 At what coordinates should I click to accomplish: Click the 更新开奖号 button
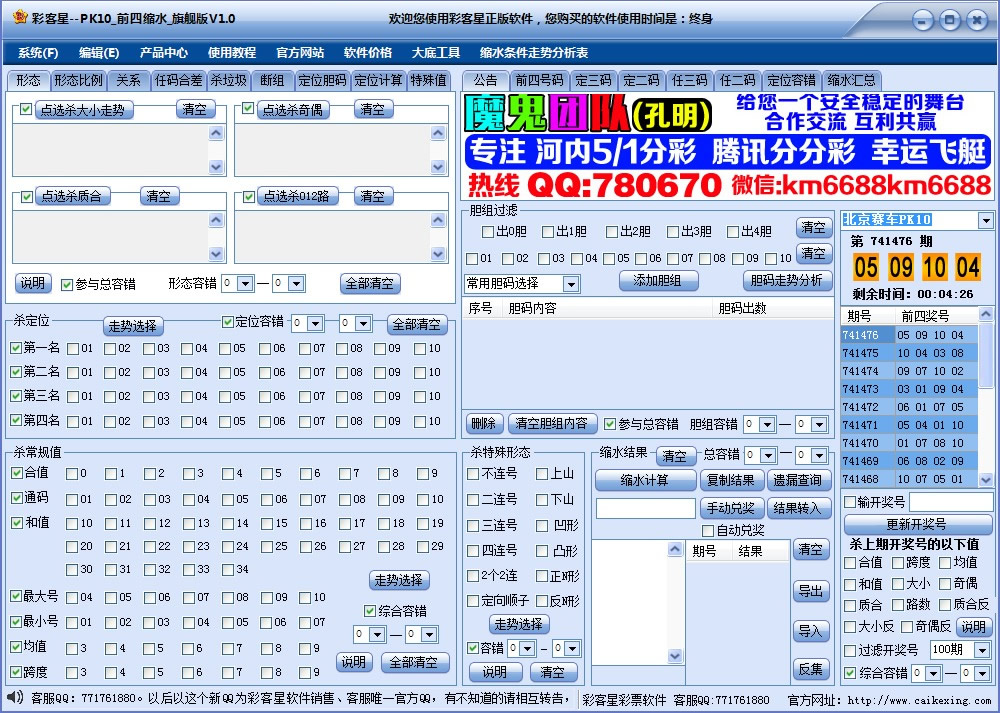[916, 525]
